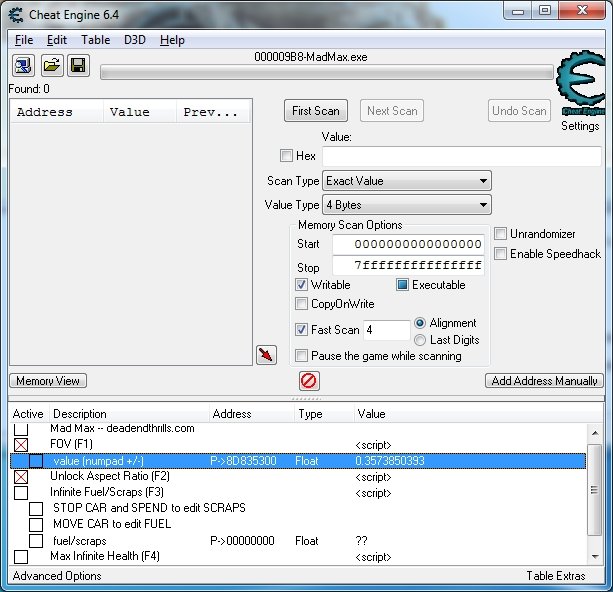Screen dimensions: 613x592
Task: Toggle the Hex checkbox
Action: click(x=286, y=156)
